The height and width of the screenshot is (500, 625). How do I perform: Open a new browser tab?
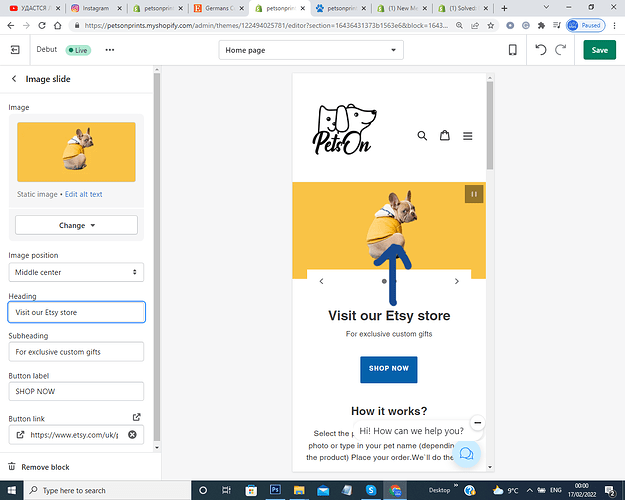pos(504,8)
